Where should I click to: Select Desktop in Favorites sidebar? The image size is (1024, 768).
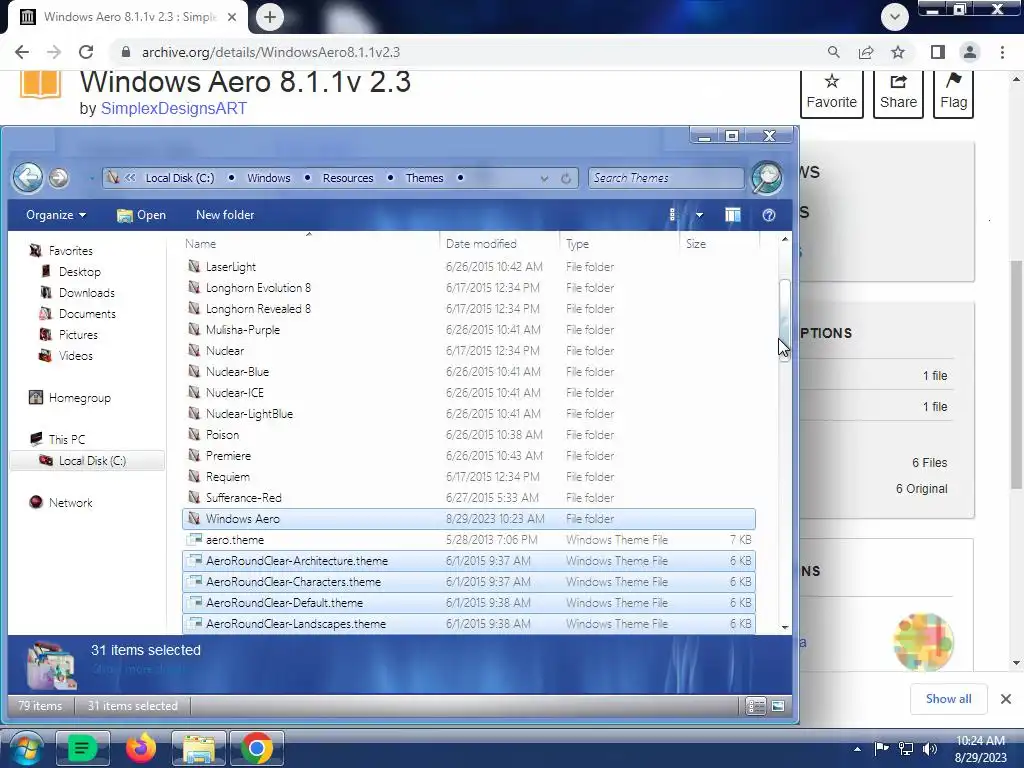pyautogui.click(x=80, y=272)
